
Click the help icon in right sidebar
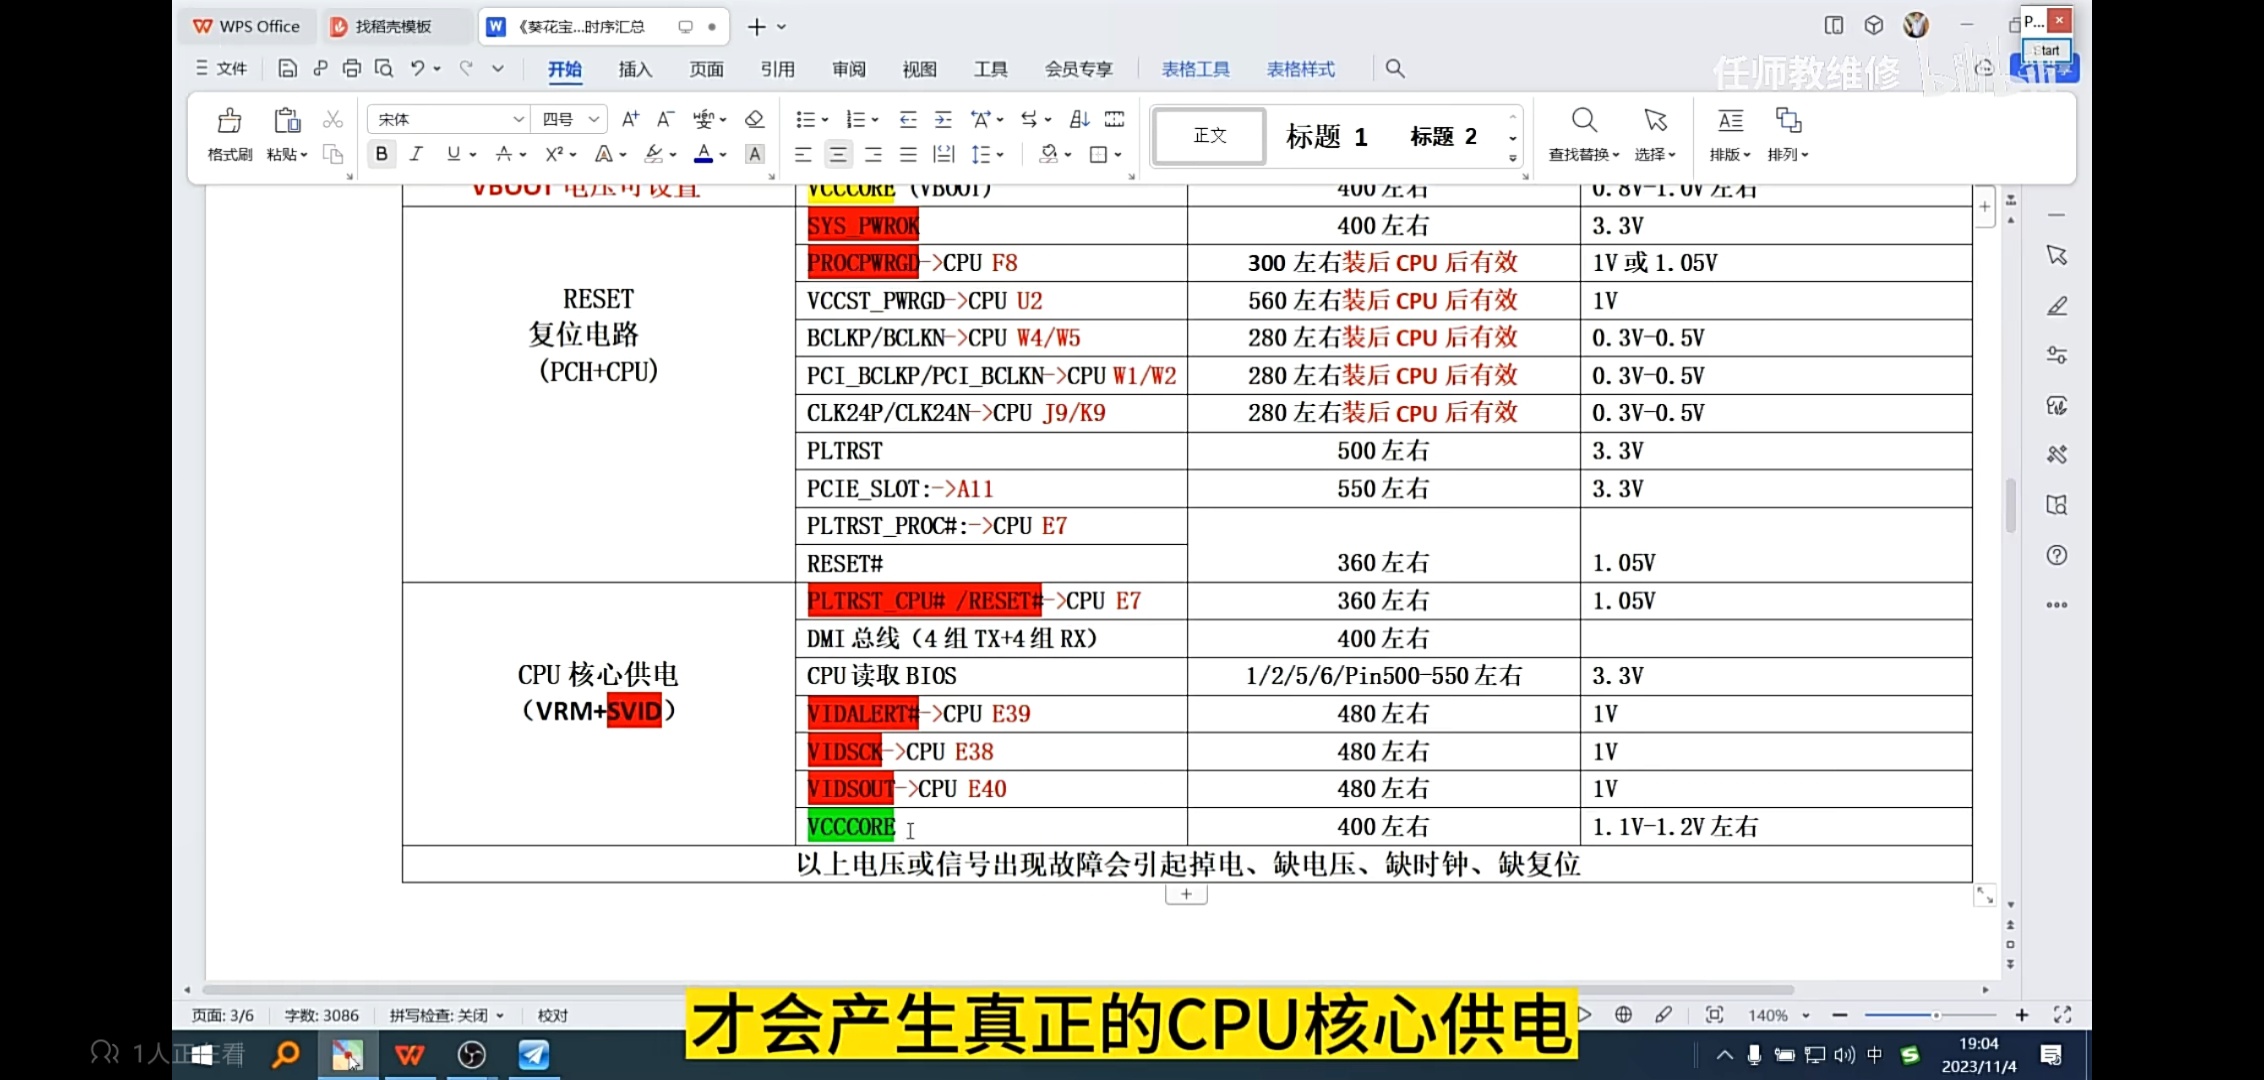click(2056, 555)
